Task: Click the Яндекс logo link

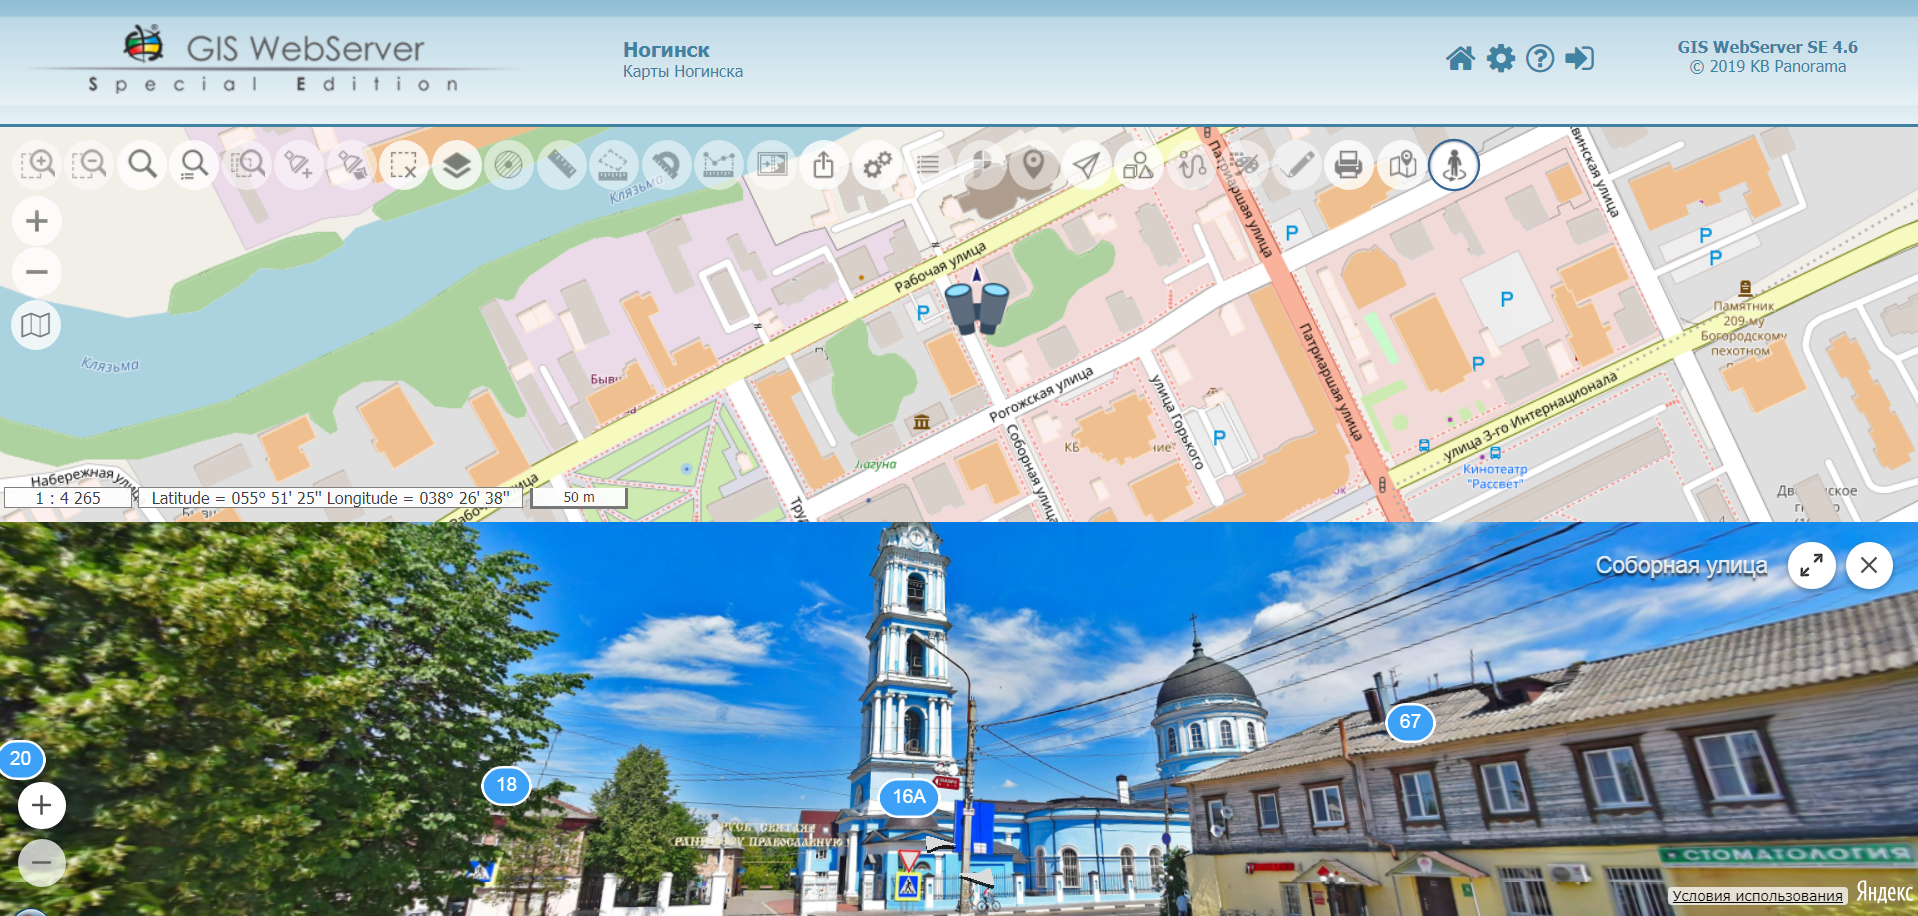Action: pos(1884,892)
